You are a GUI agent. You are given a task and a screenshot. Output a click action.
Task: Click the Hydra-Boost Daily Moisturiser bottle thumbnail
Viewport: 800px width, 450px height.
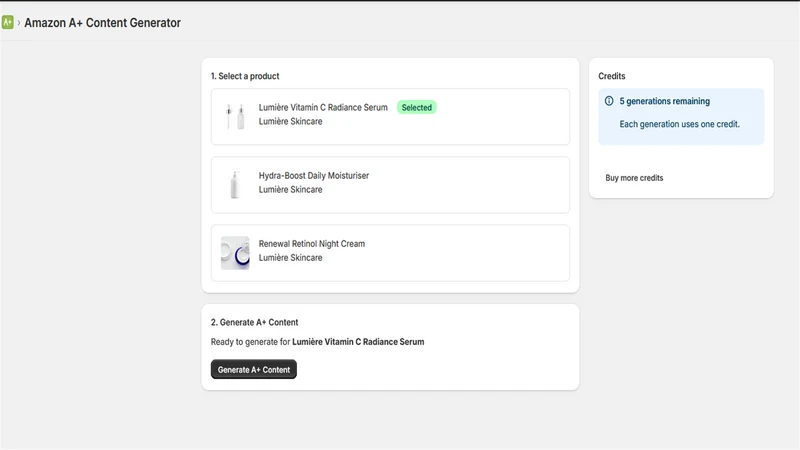[x=235, y=185]
